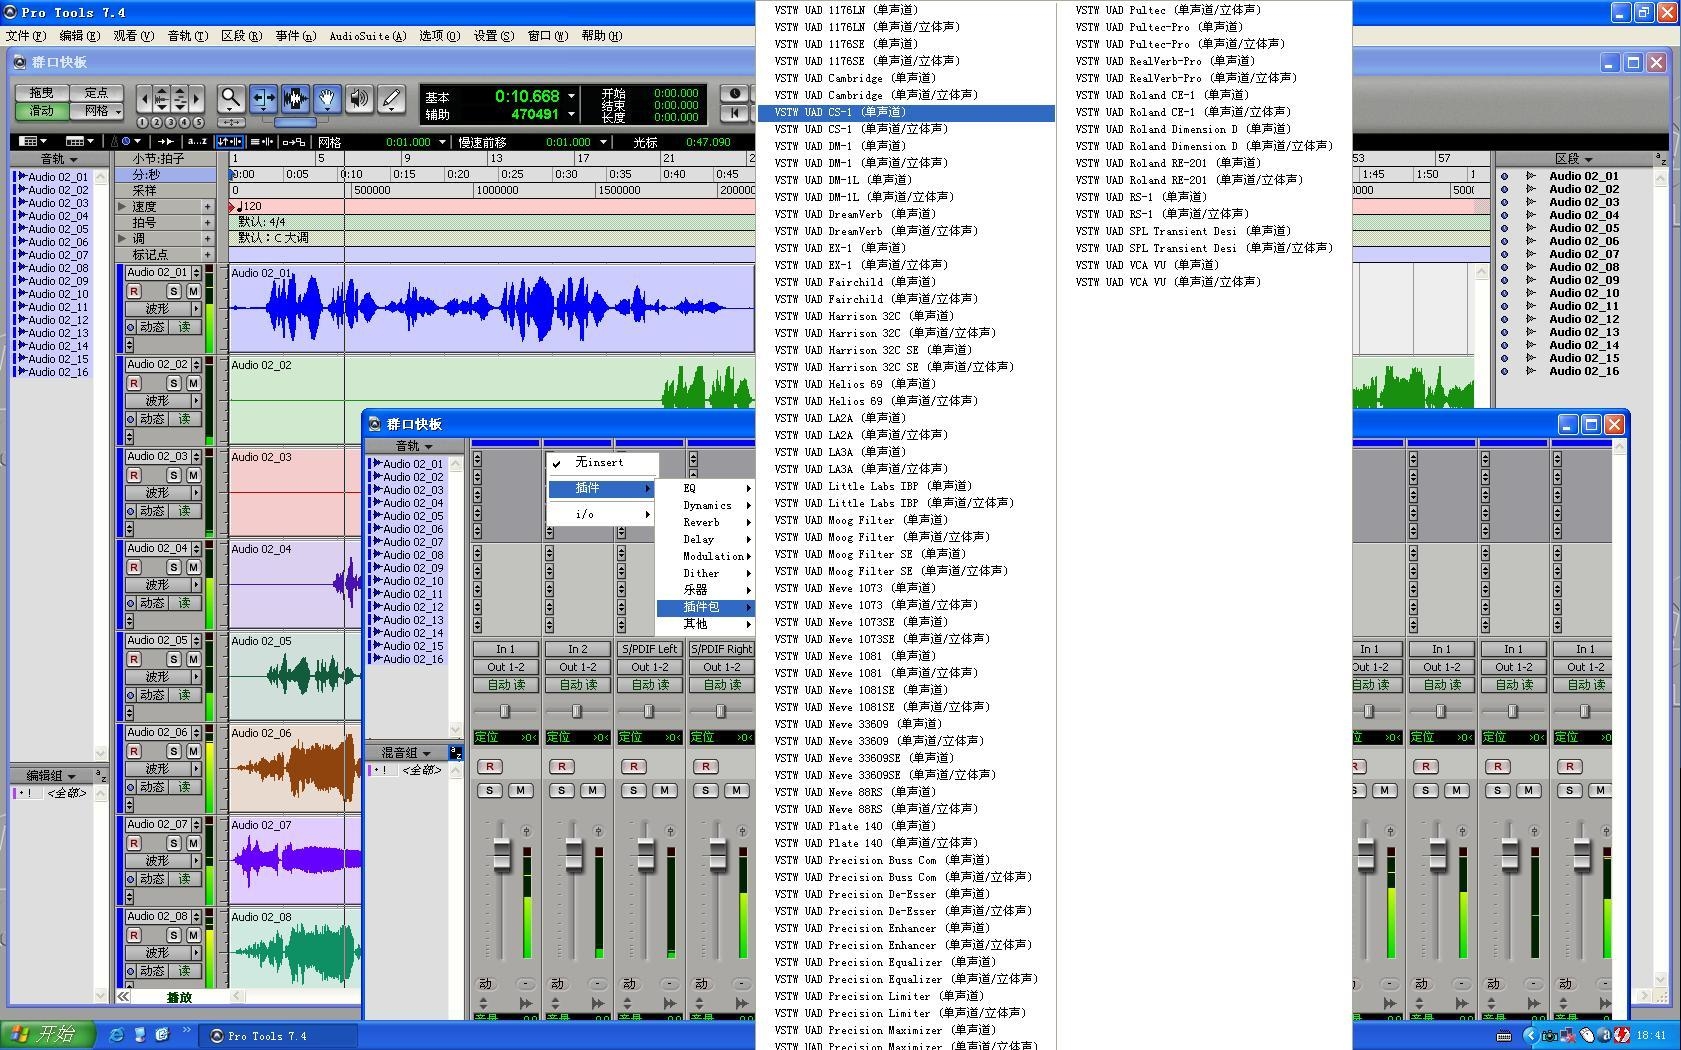Open the i/o insert submenu

(600, 514)
